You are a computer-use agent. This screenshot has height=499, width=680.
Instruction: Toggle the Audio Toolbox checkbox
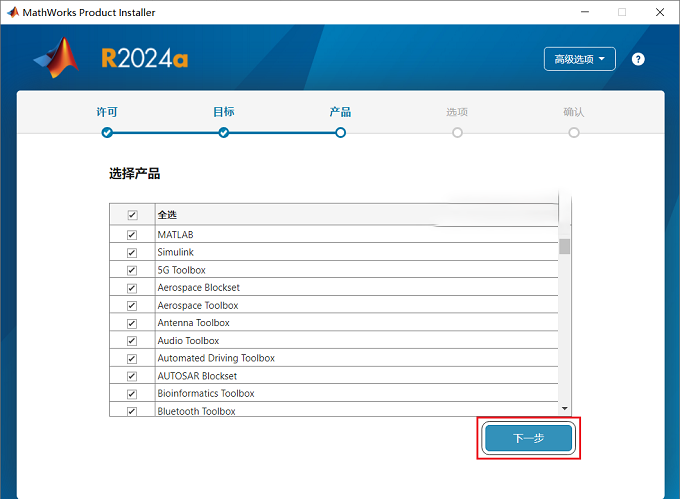pos(132,341)
